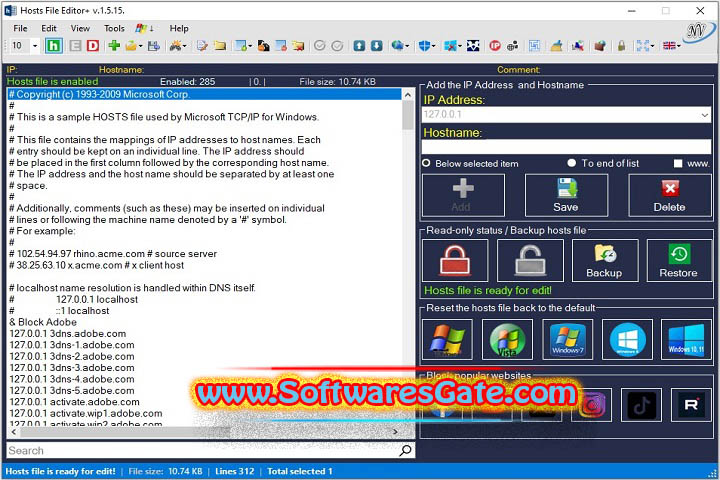Click the Restore button
This screenshot has width=720, height=480.
pos(679,260)
